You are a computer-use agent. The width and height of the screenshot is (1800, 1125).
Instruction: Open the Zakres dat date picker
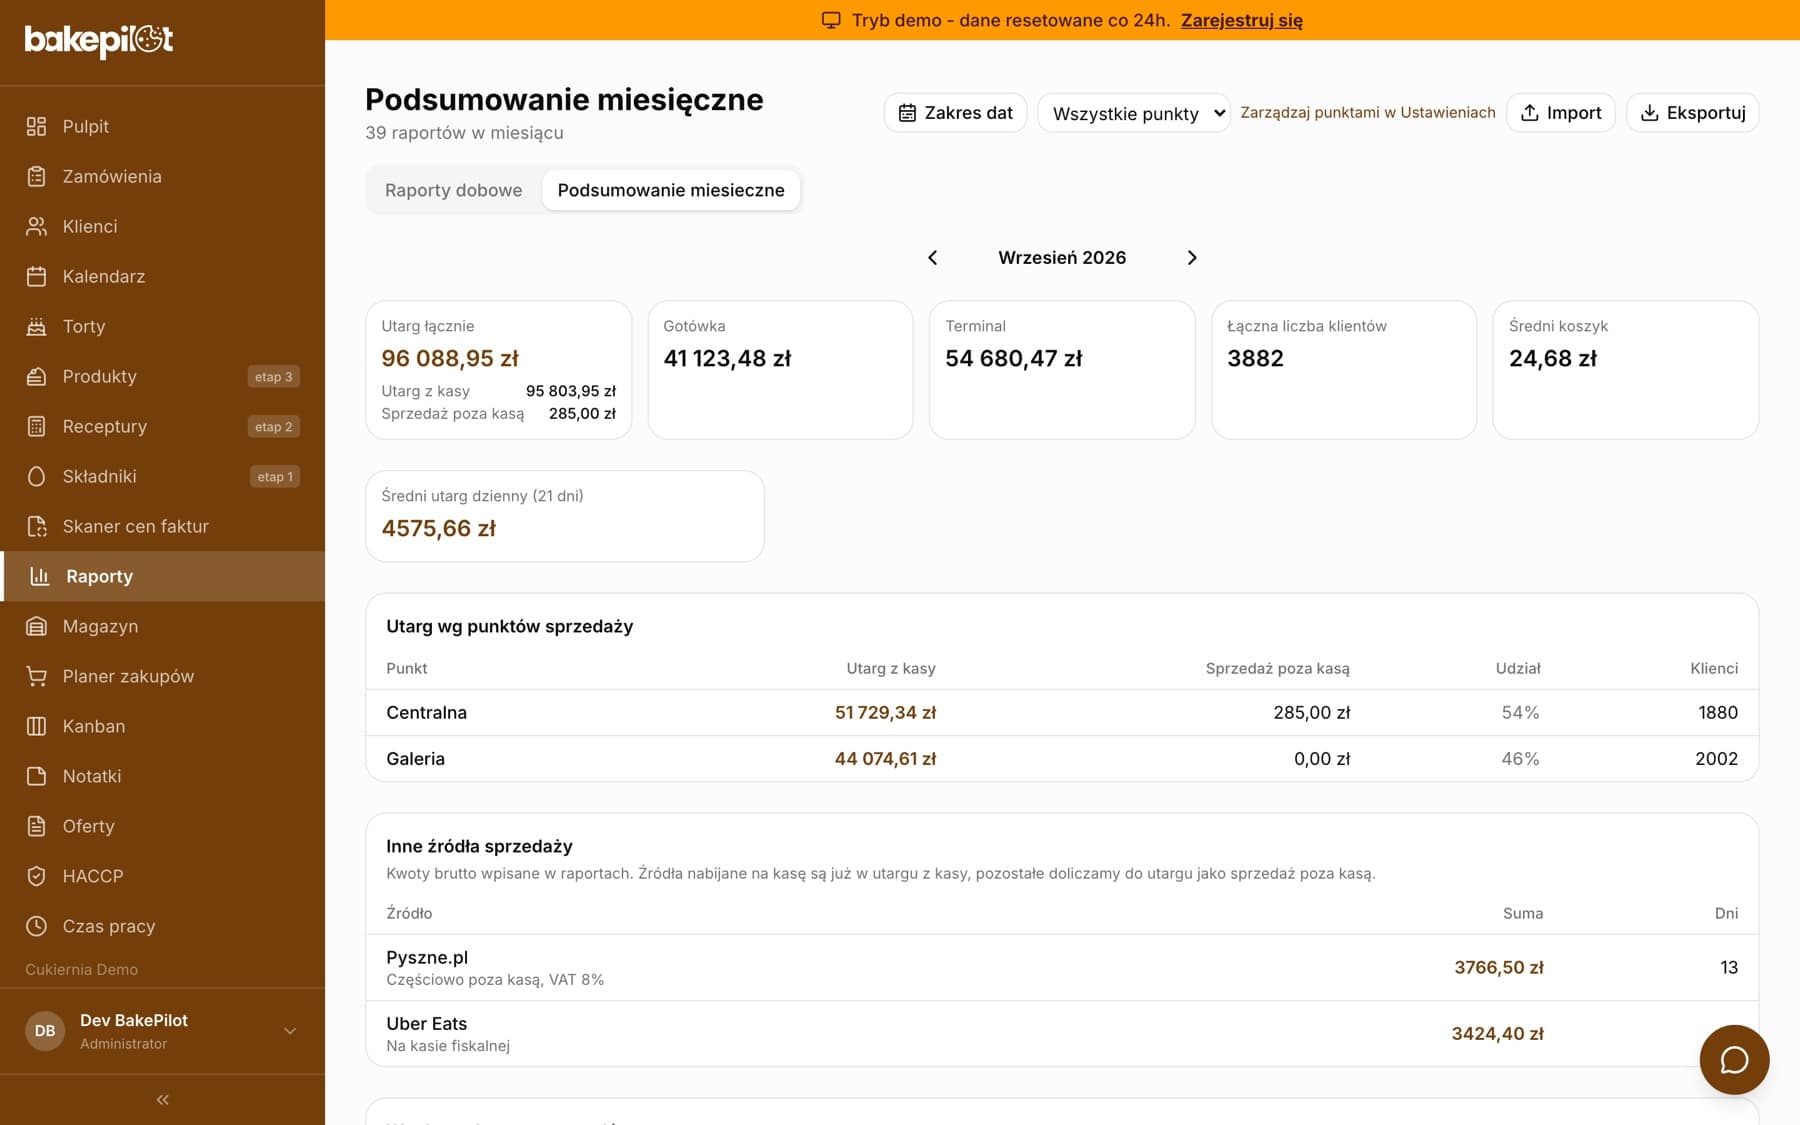[955, 113]
